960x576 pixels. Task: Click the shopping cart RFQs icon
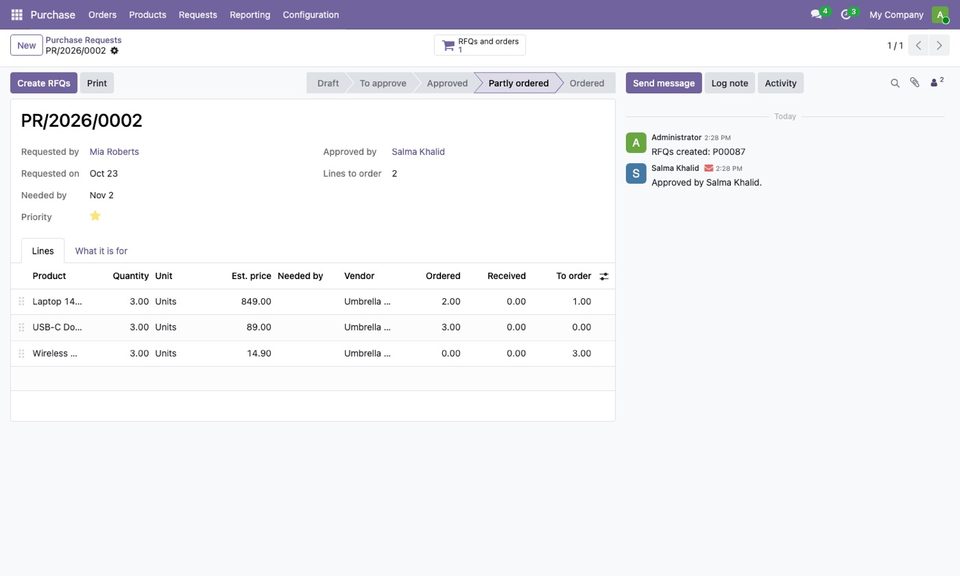448,45
